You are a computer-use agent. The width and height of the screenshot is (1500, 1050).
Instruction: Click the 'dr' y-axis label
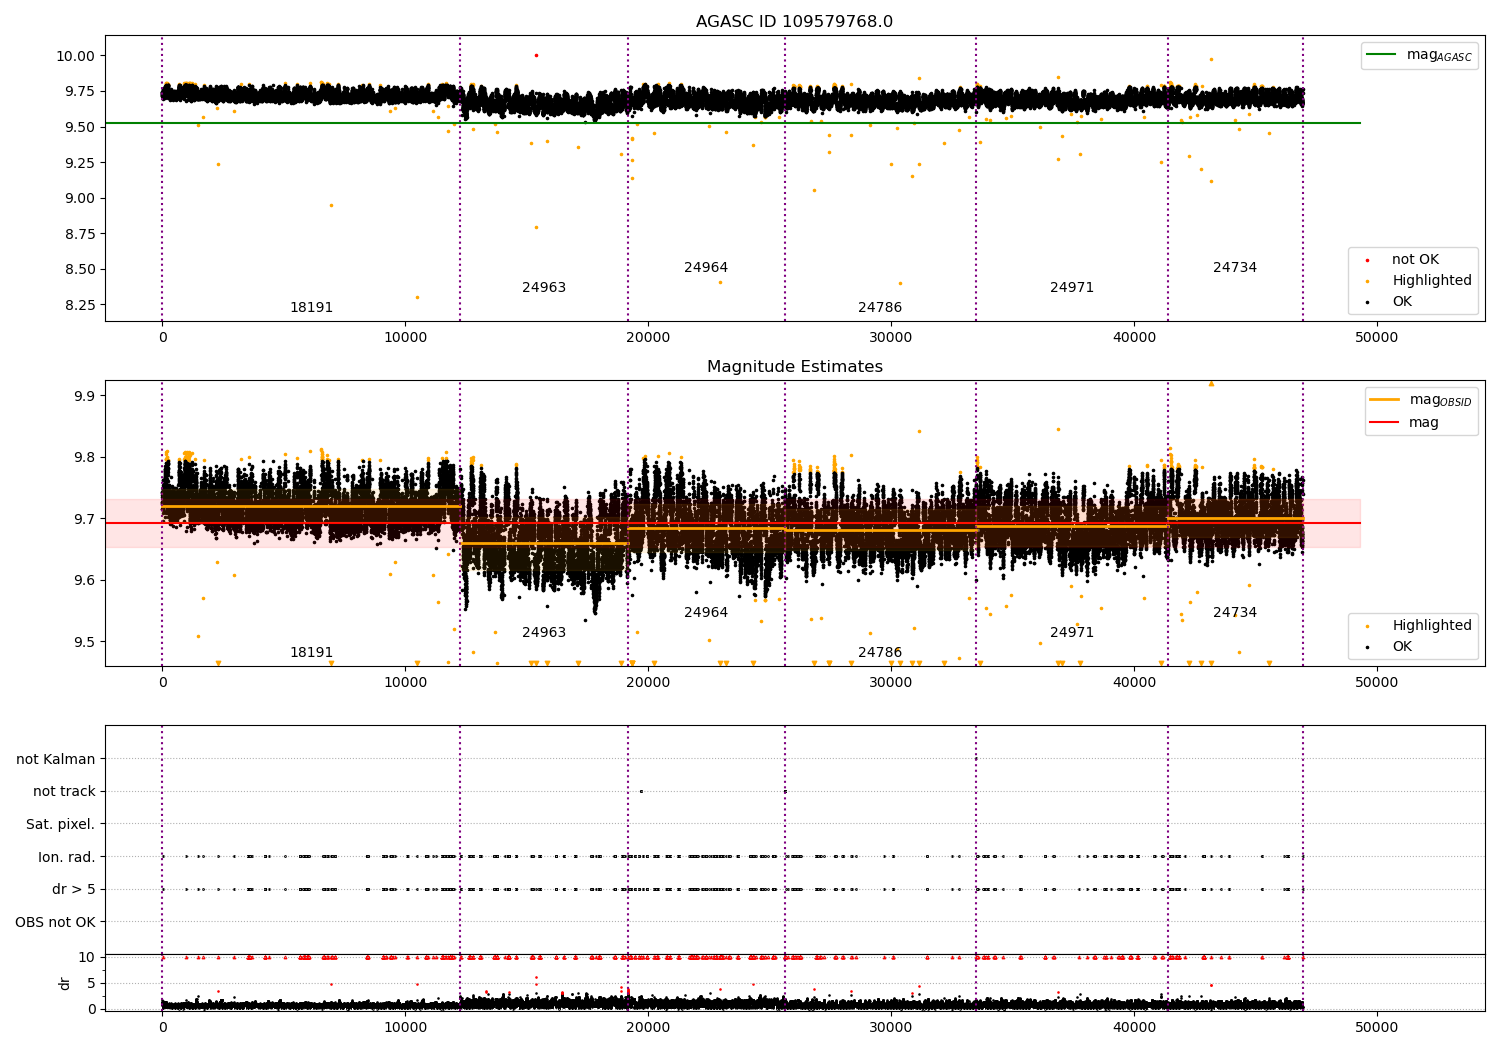point(64,983)
